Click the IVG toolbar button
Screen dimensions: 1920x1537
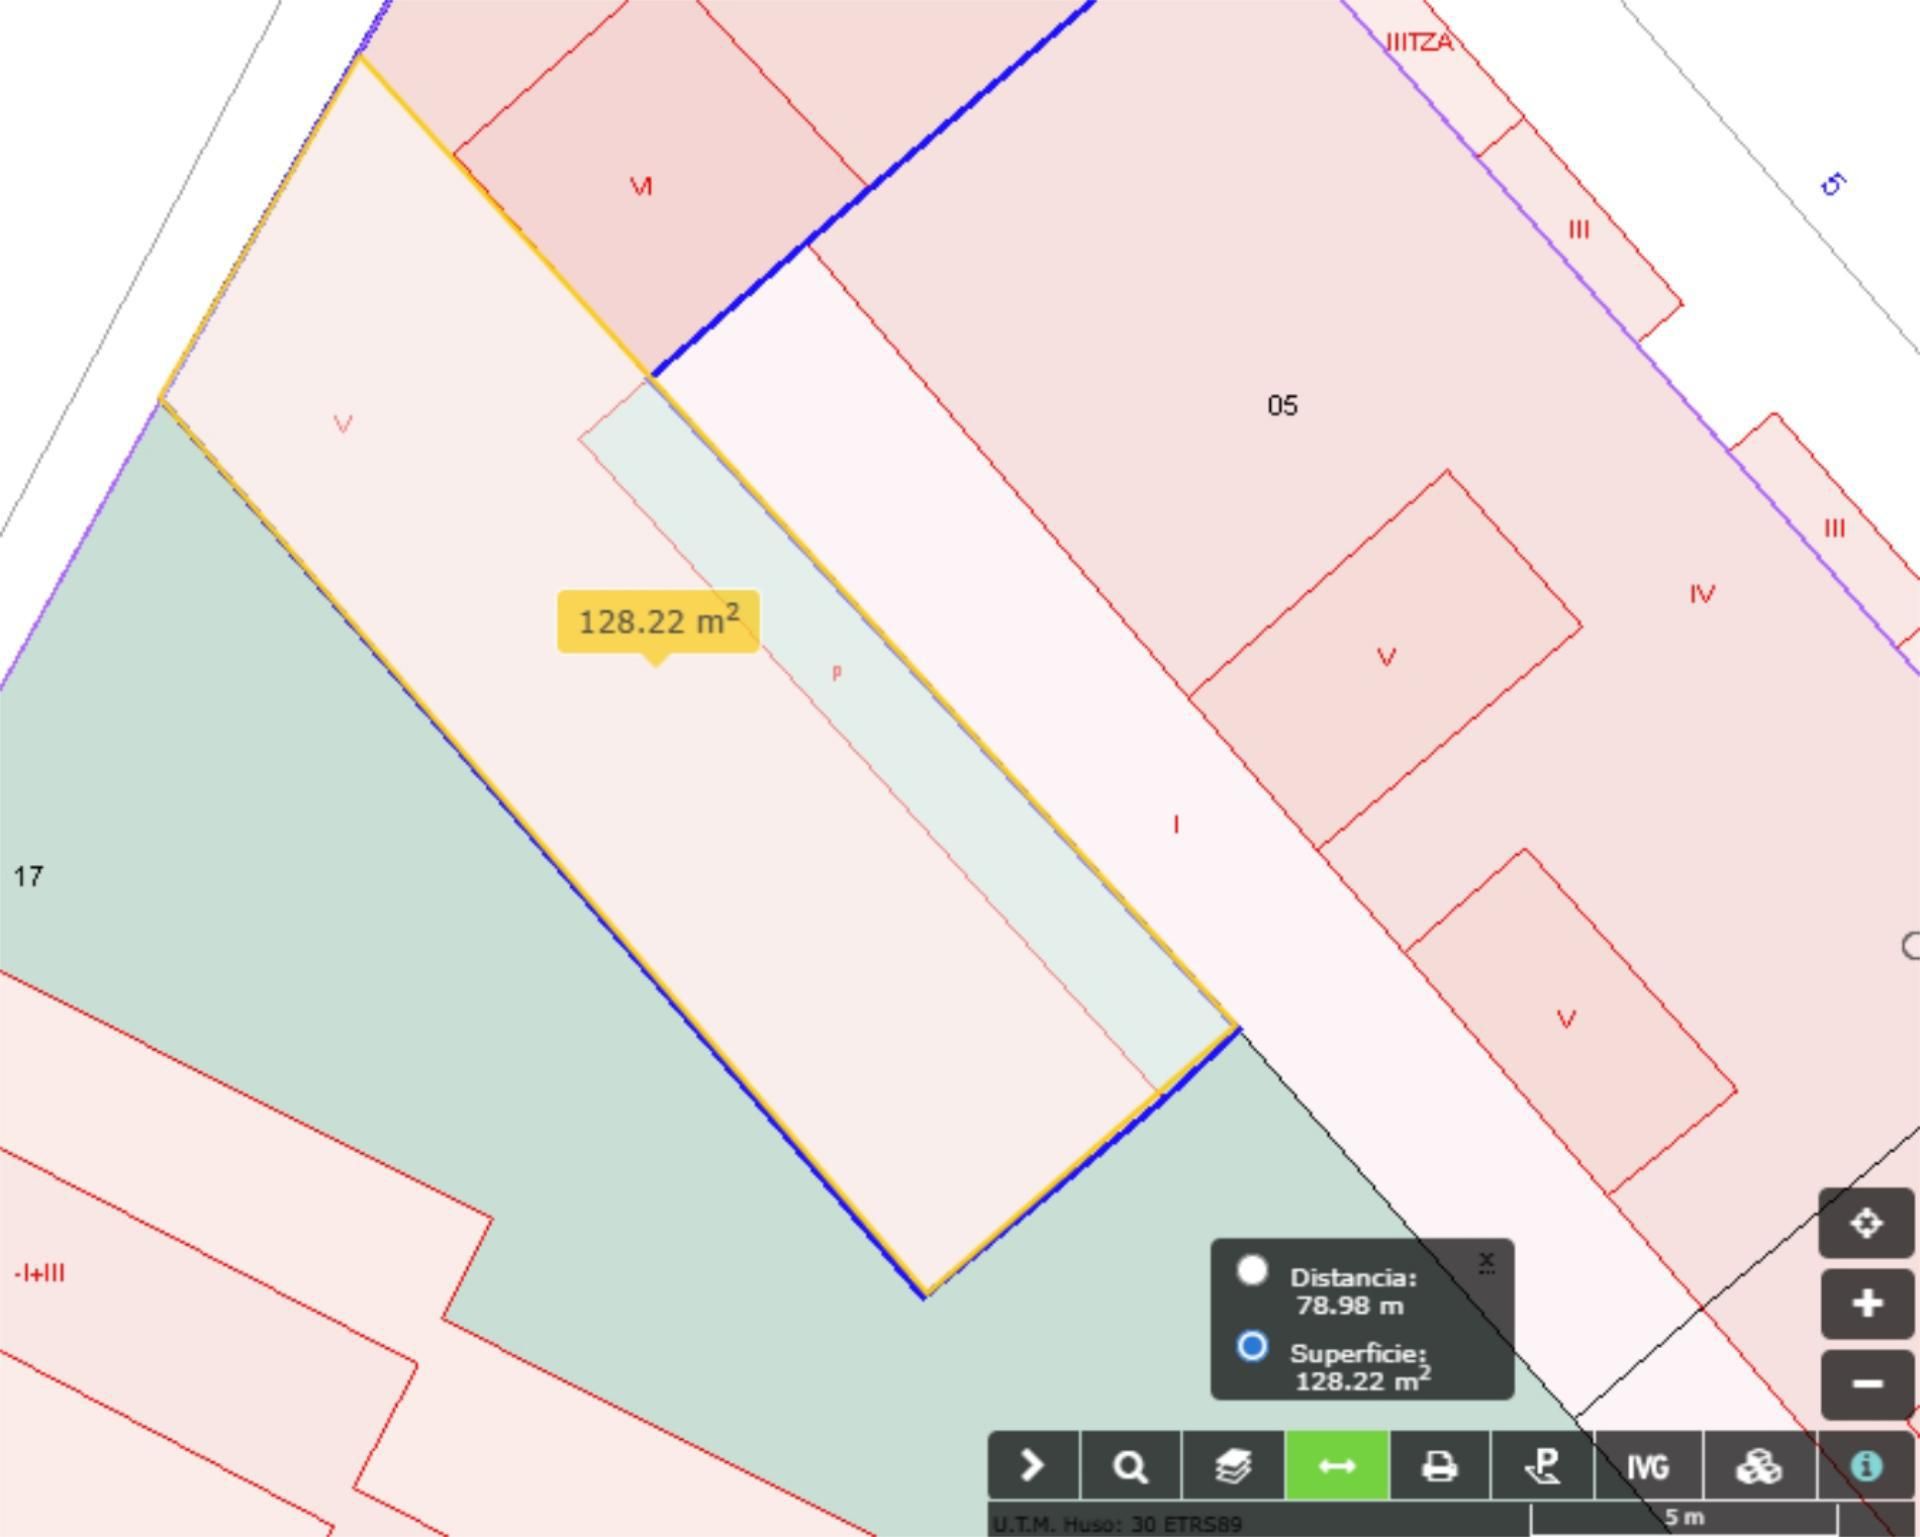click(x=1647, y=1466)
